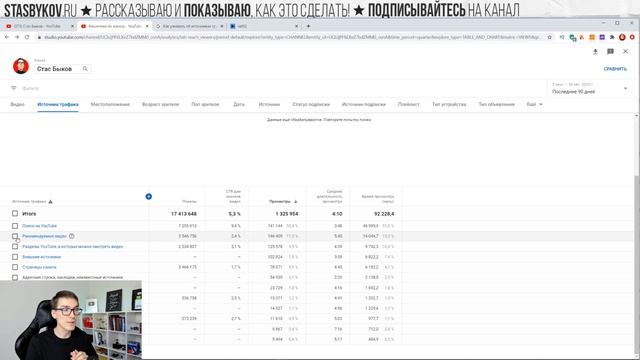Viewport: 640px width, 360px height.
Task: Click Время просмотра (часы) column header
Action: click(x=378, y=199)
